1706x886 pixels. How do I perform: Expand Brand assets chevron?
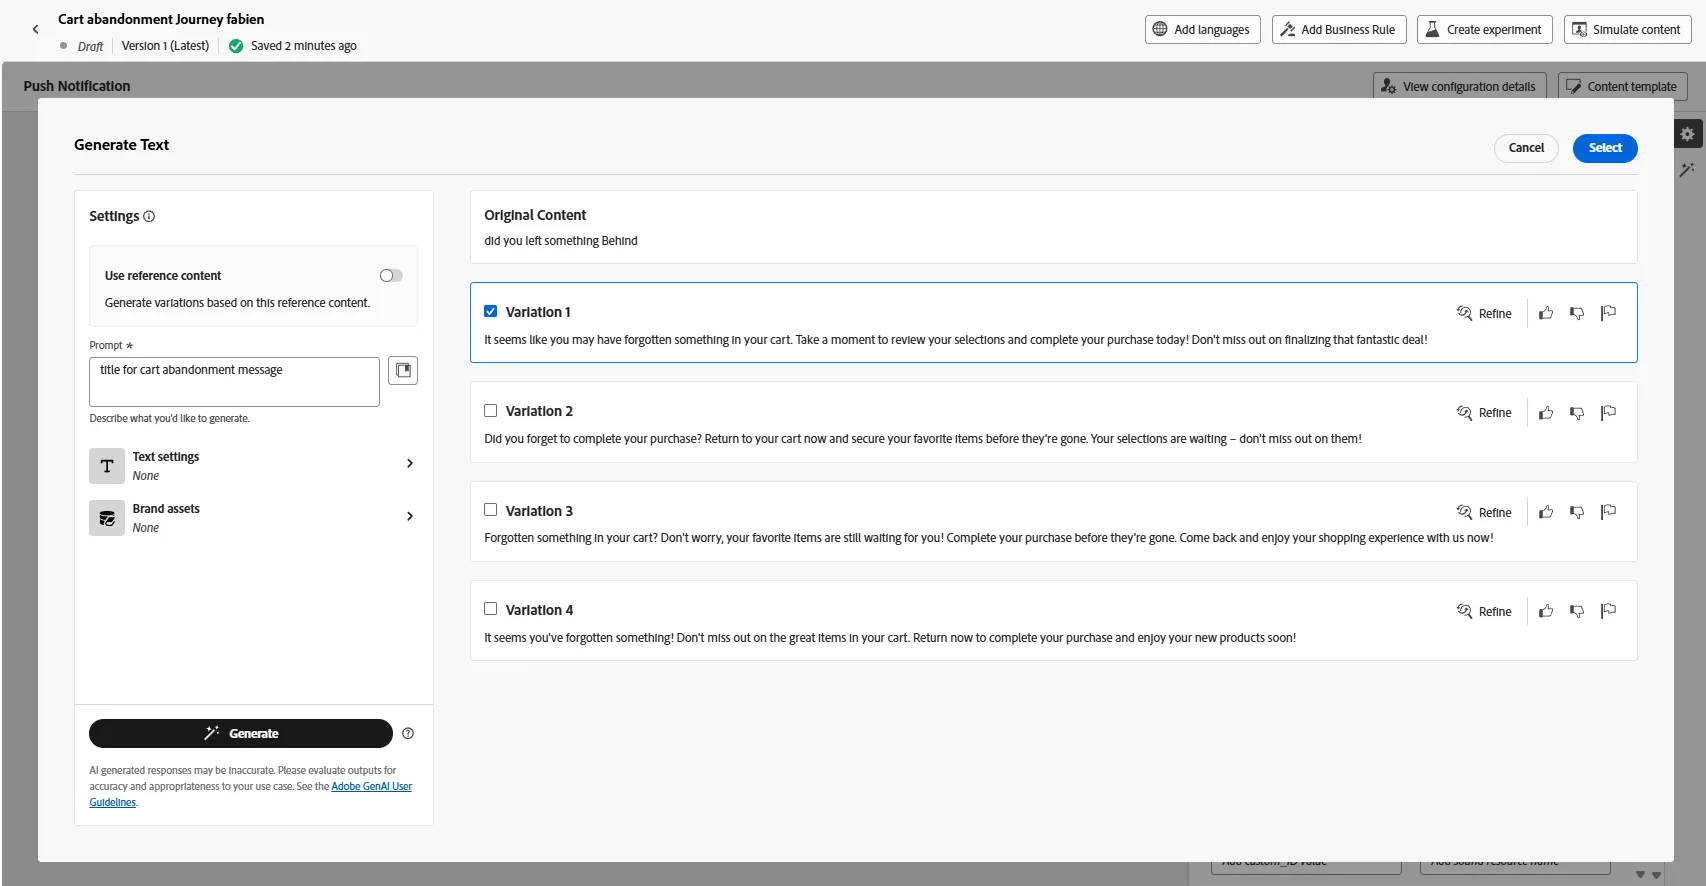tap(410, 516)
